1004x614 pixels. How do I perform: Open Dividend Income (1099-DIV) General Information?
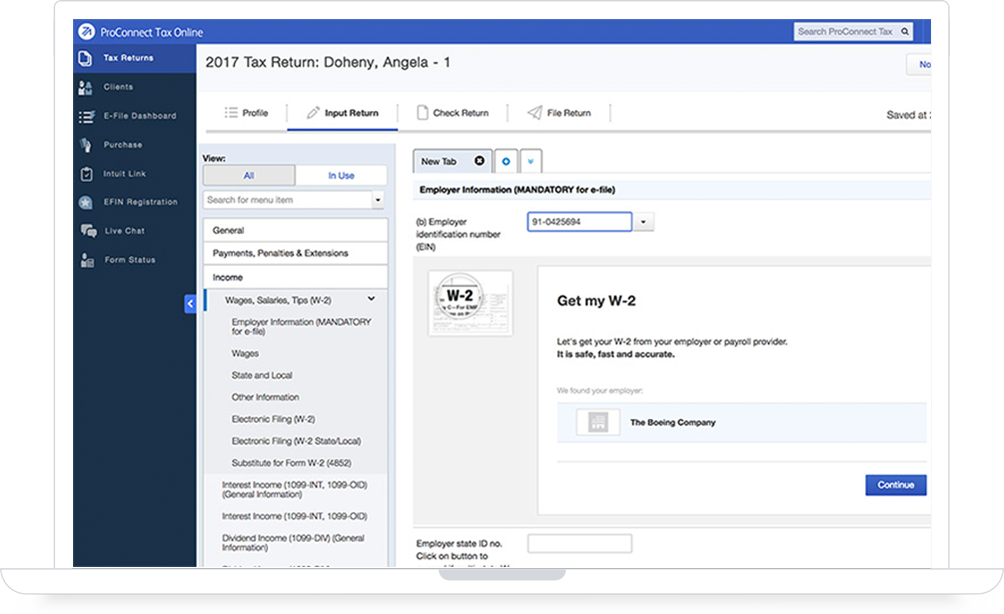[293, 543]
